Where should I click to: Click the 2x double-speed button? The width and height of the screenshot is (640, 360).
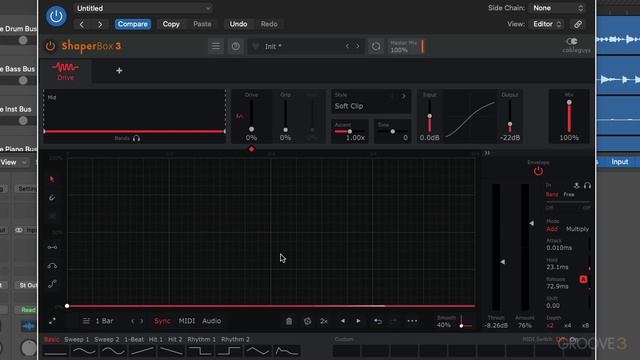[324, 321]
